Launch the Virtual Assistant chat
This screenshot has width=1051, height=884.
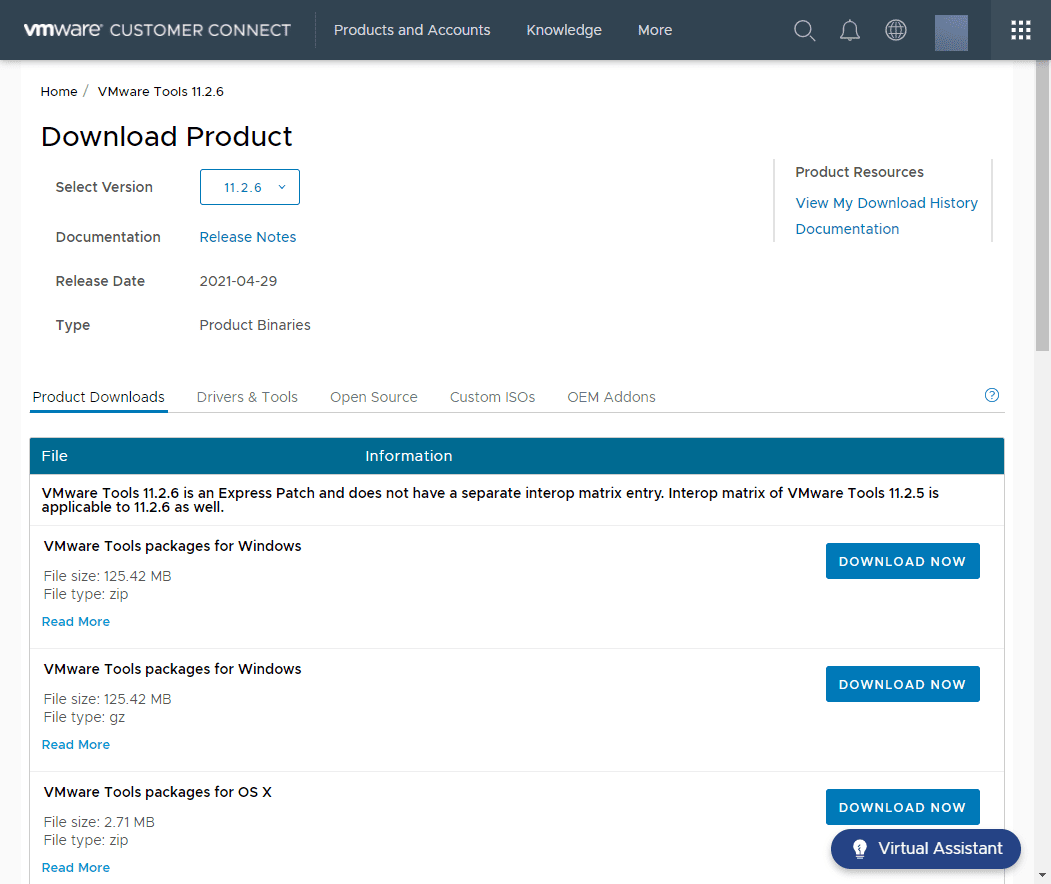click(925, 848)
